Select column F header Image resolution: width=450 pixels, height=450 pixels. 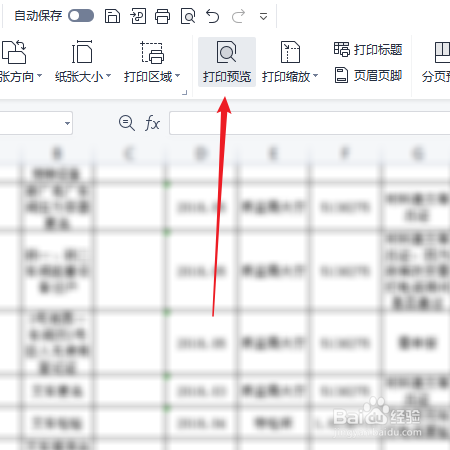(345, 153)
